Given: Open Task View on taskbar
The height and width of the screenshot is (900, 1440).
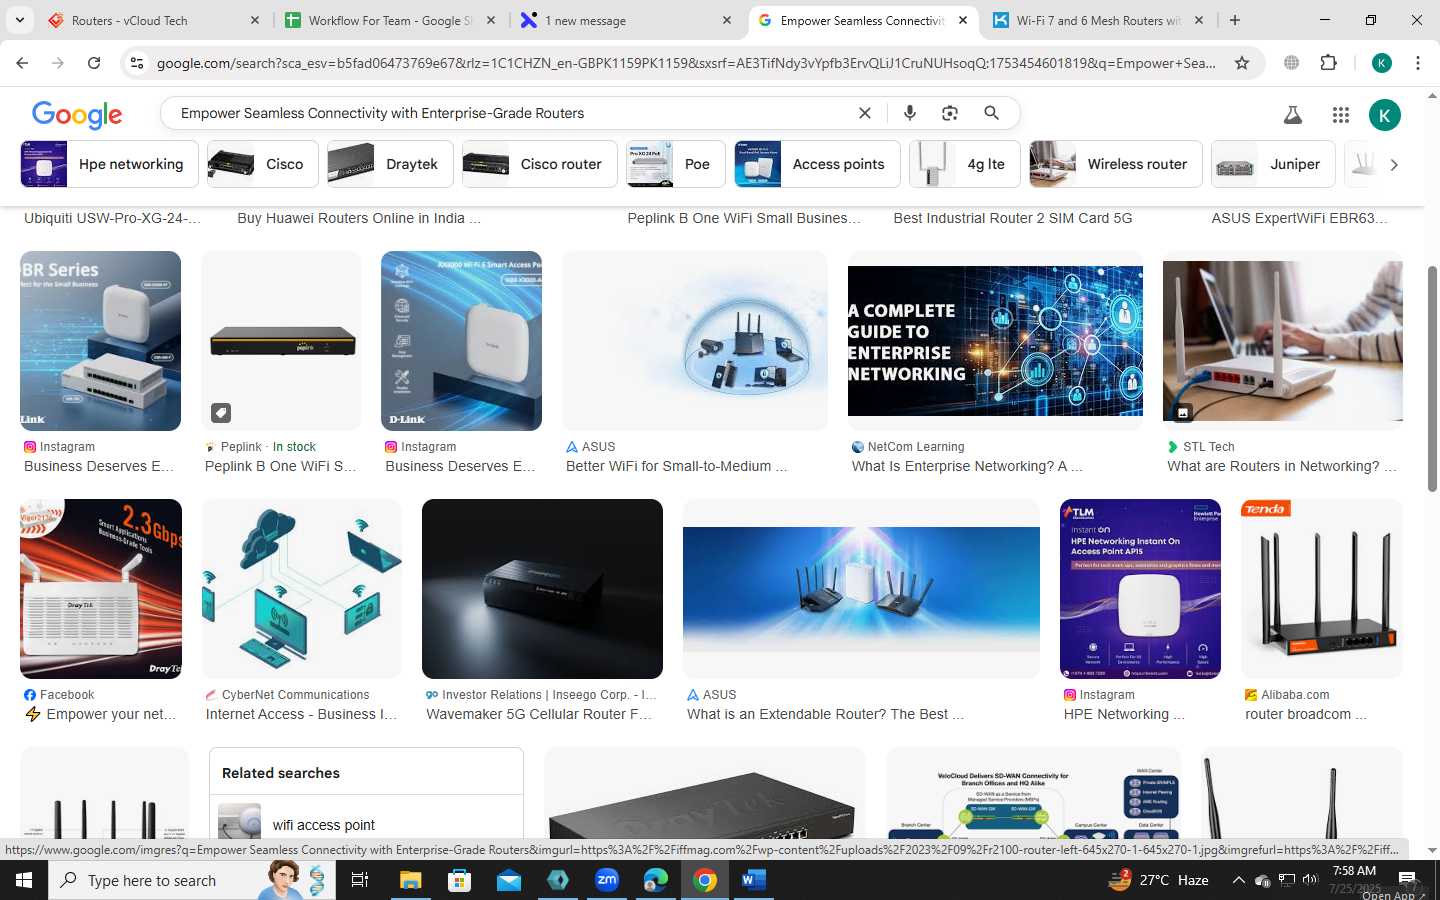Looking at the screenshot, I should 360,880.
